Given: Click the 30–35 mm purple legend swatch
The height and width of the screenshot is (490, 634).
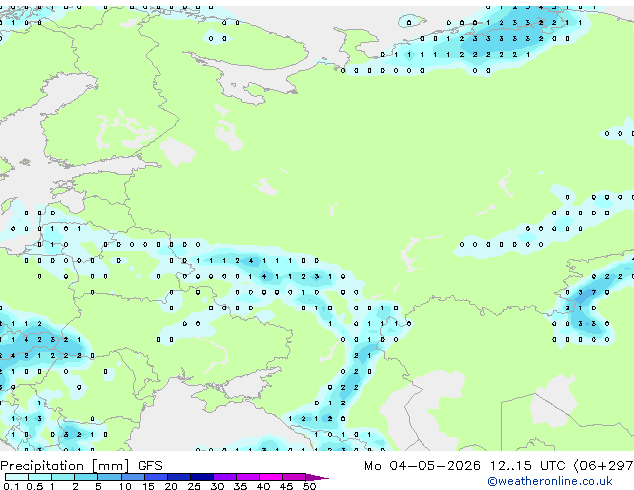Looking at the screenshot, I should click(224, 477).
